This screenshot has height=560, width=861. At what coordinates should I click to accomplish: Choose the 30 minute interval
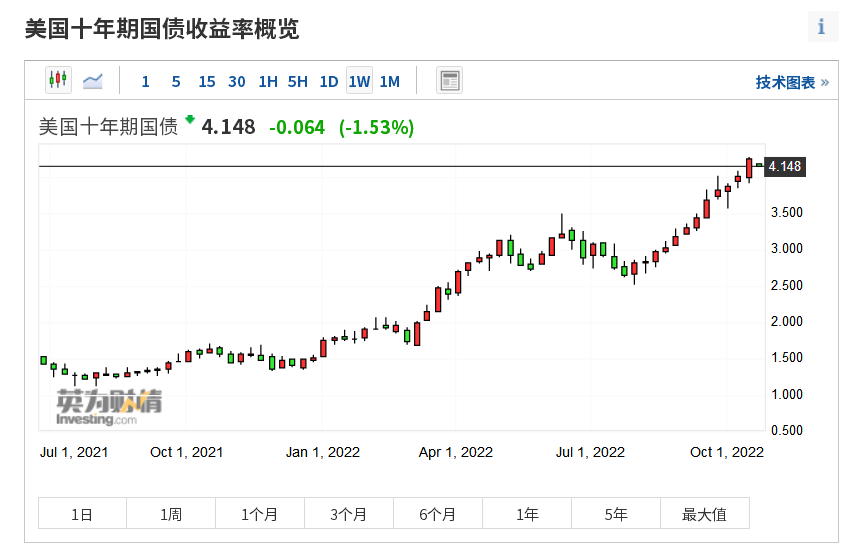point(237,82)
